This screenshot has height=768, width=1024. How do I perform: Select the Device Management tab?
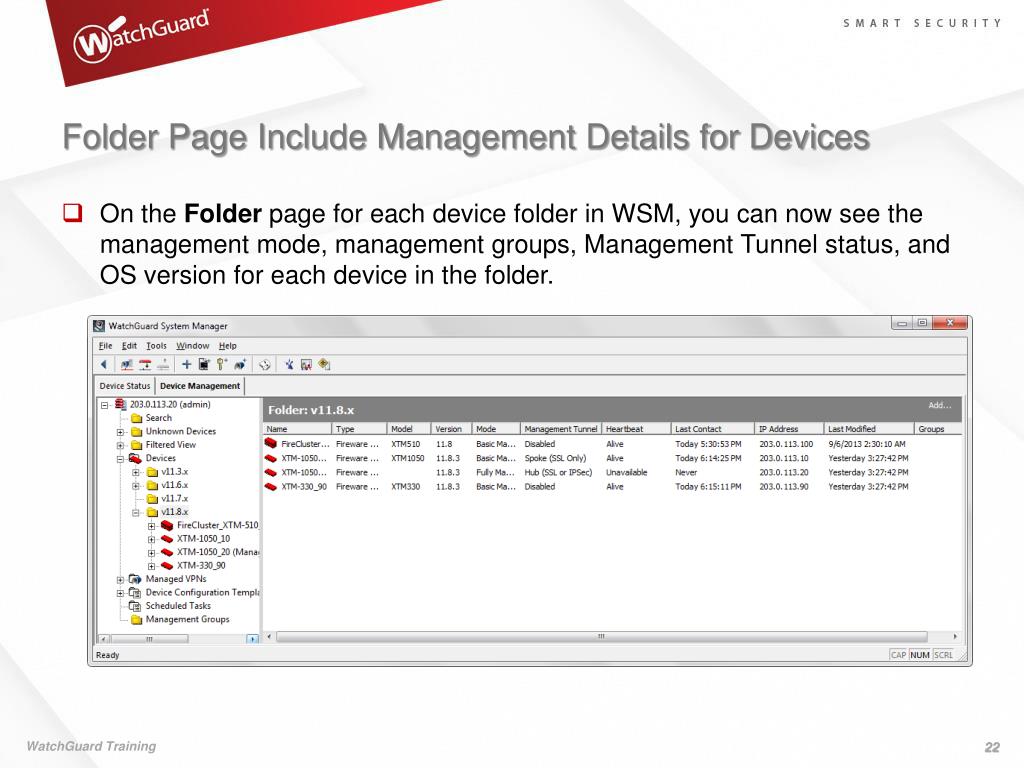click(200, 386)
